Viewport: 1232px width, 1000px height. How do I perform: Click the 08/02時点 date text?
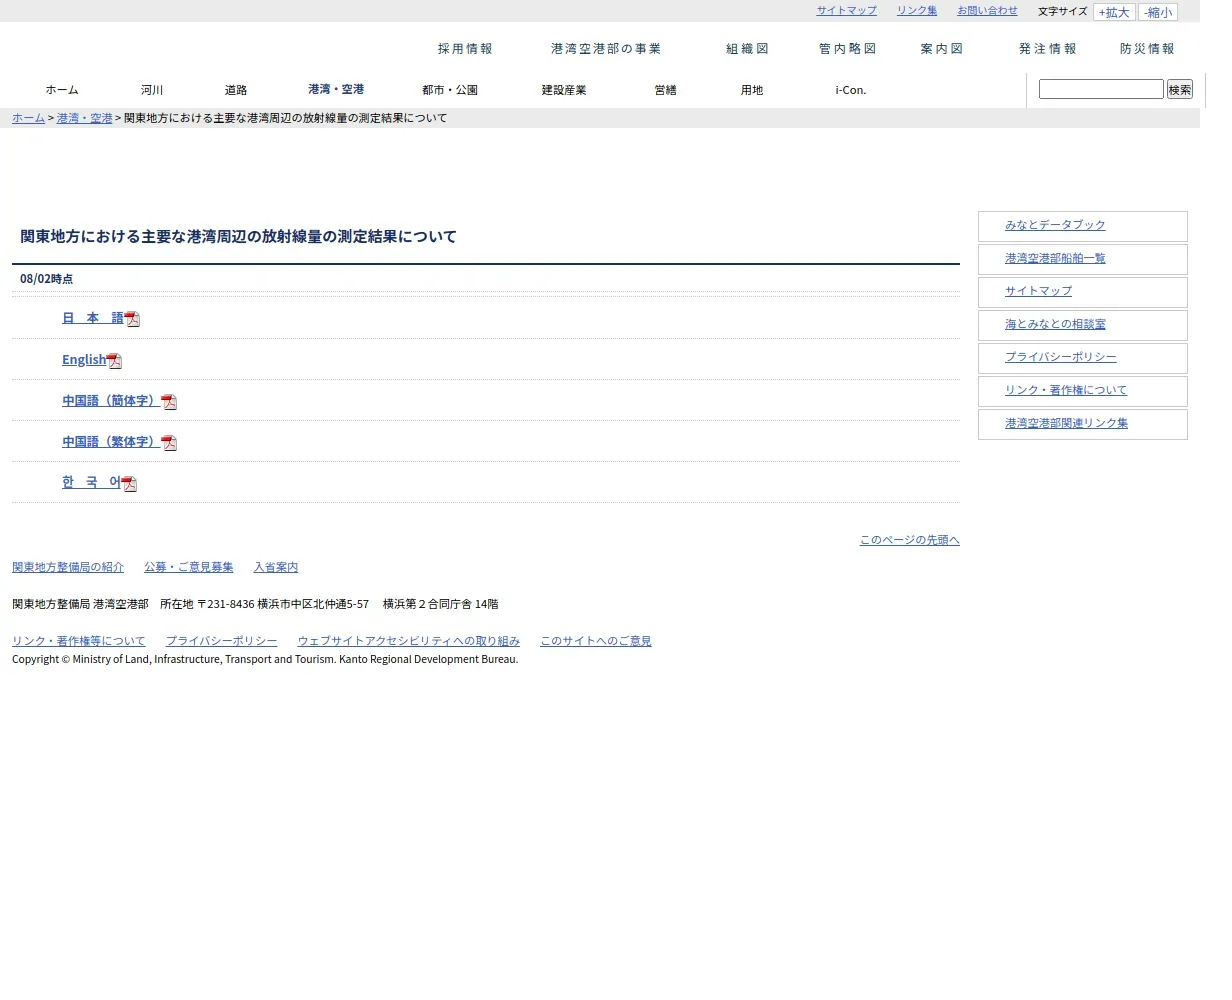click(46, 279)
